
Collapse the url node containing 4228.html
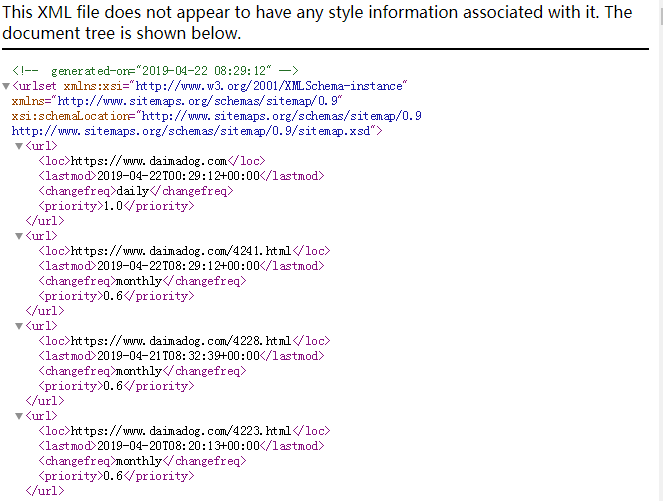(19, 326)
